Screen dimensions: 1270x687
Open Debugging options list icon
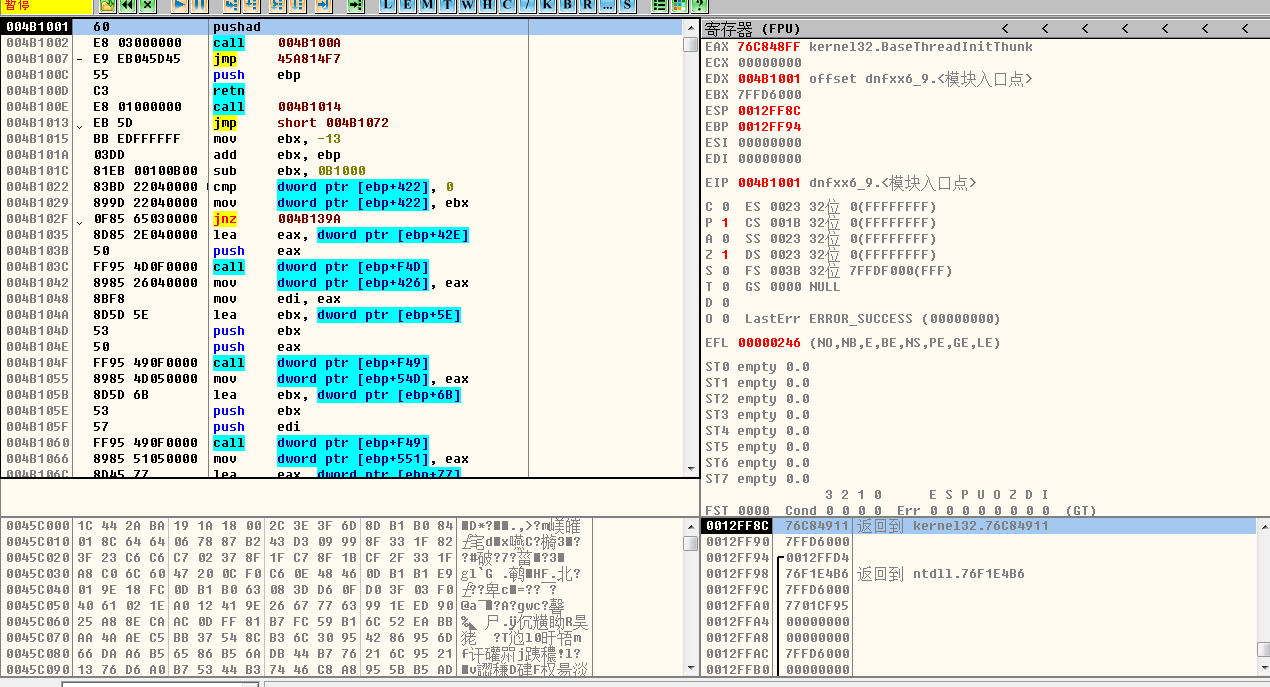[x=660, y=5]
